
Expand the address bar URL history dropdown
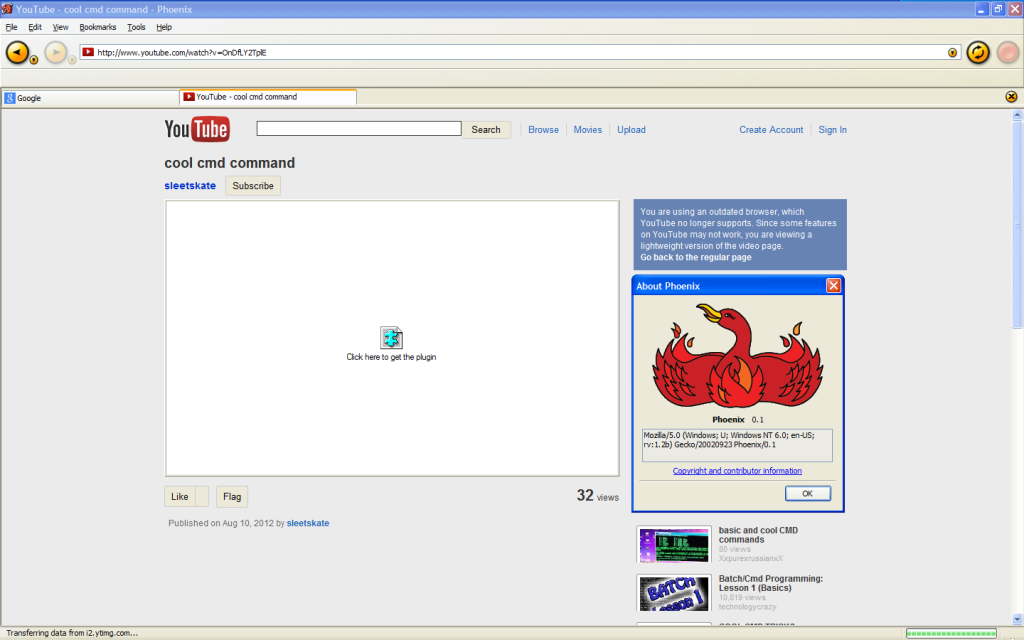pos(952,52)
